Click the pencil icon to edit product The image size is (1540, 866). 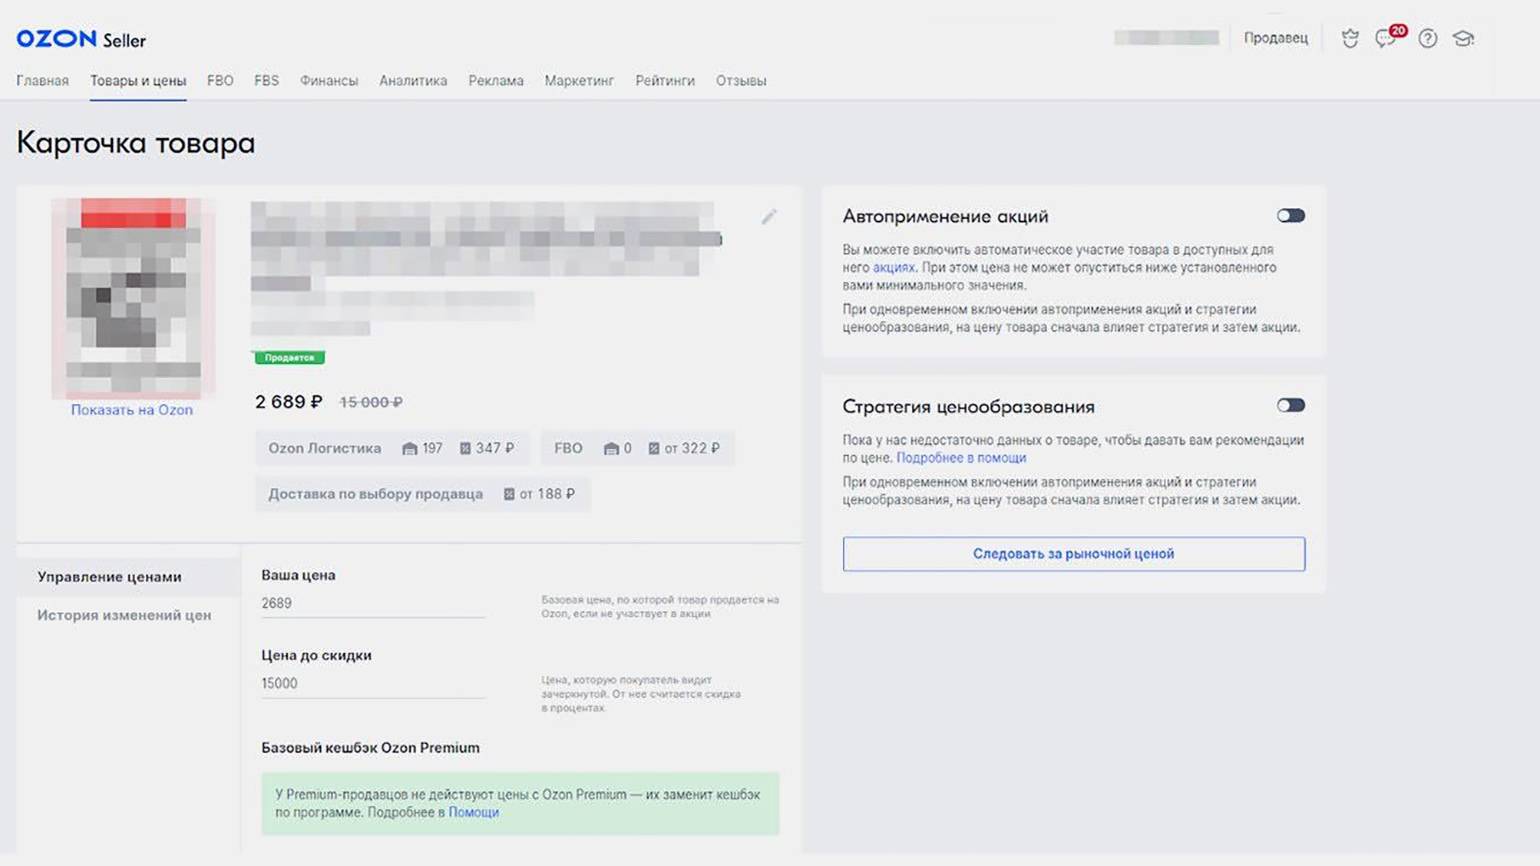click(768, 217)
